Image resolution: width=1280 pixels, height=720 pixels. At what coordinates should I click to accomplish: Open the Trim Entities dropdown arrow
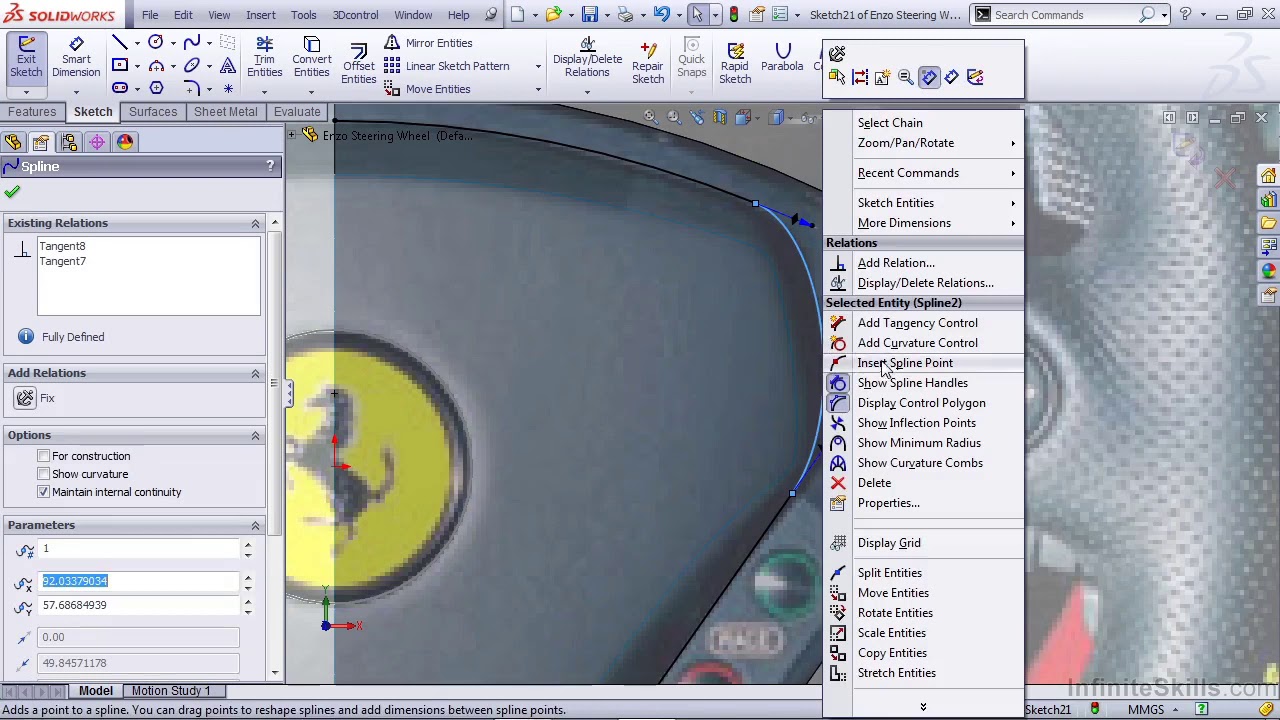264,90
